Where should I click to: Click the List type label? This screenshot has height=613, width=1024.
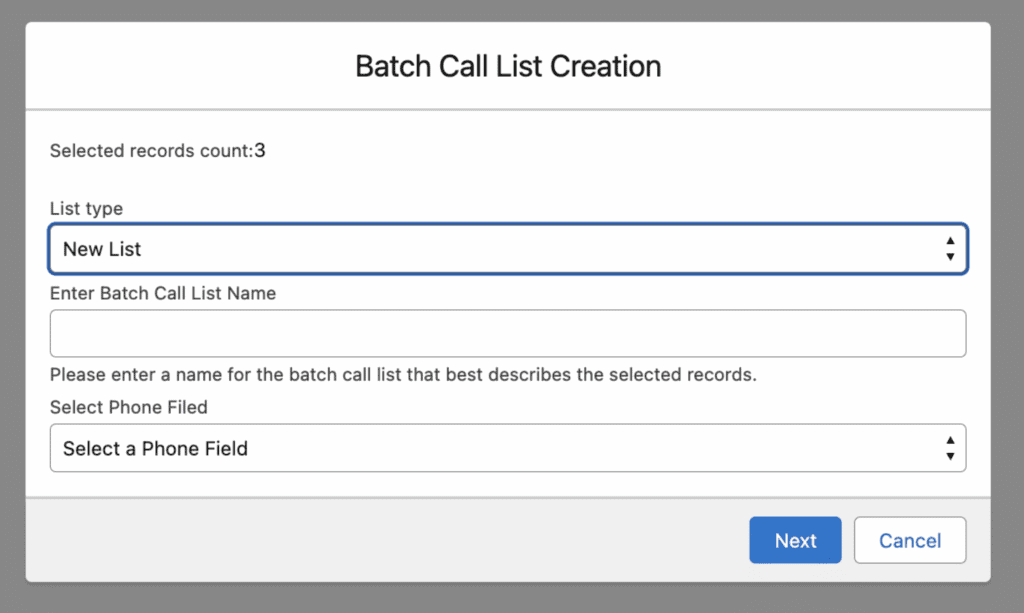tap(86, 209)
